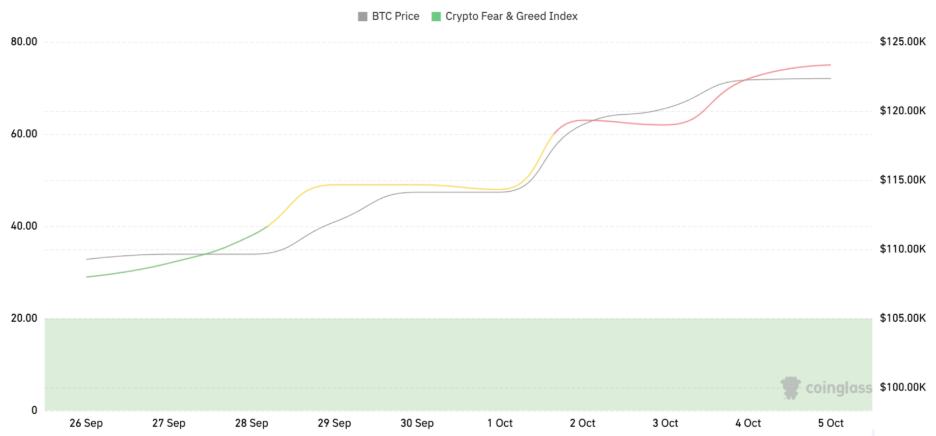Click the gray BTC Price legend swatch
This screenshot has height=436, width=936.
(362, 17)
